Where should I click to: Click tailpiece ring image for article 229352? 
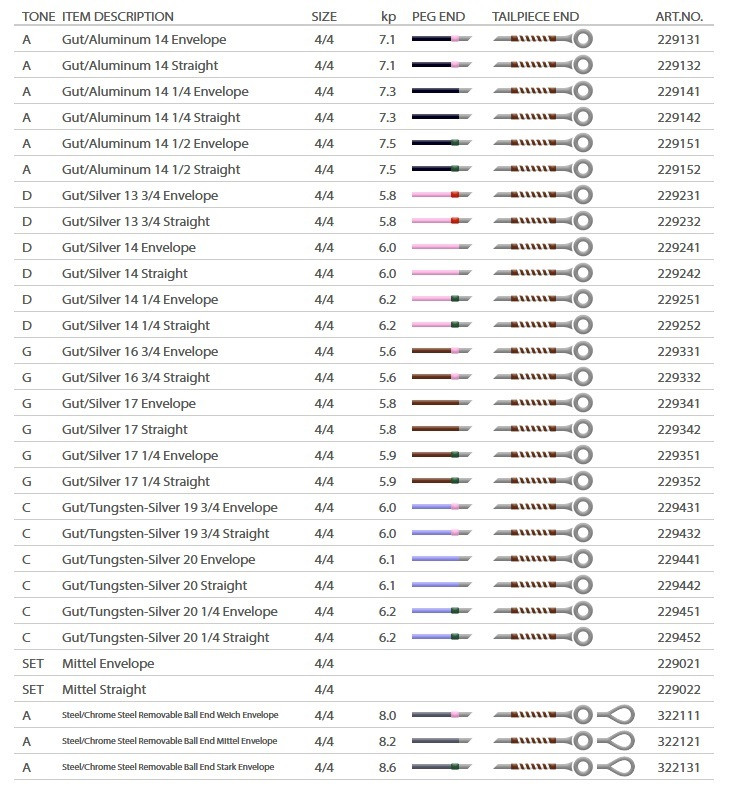(x=582, y=482)
